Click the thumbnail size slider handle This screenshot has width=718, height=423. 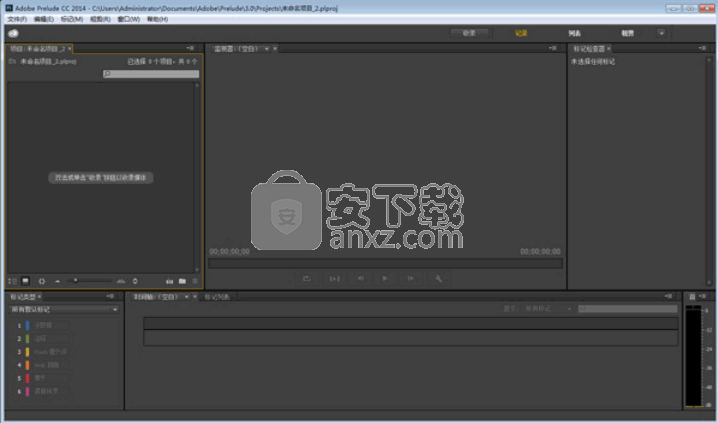click(76, 281)
